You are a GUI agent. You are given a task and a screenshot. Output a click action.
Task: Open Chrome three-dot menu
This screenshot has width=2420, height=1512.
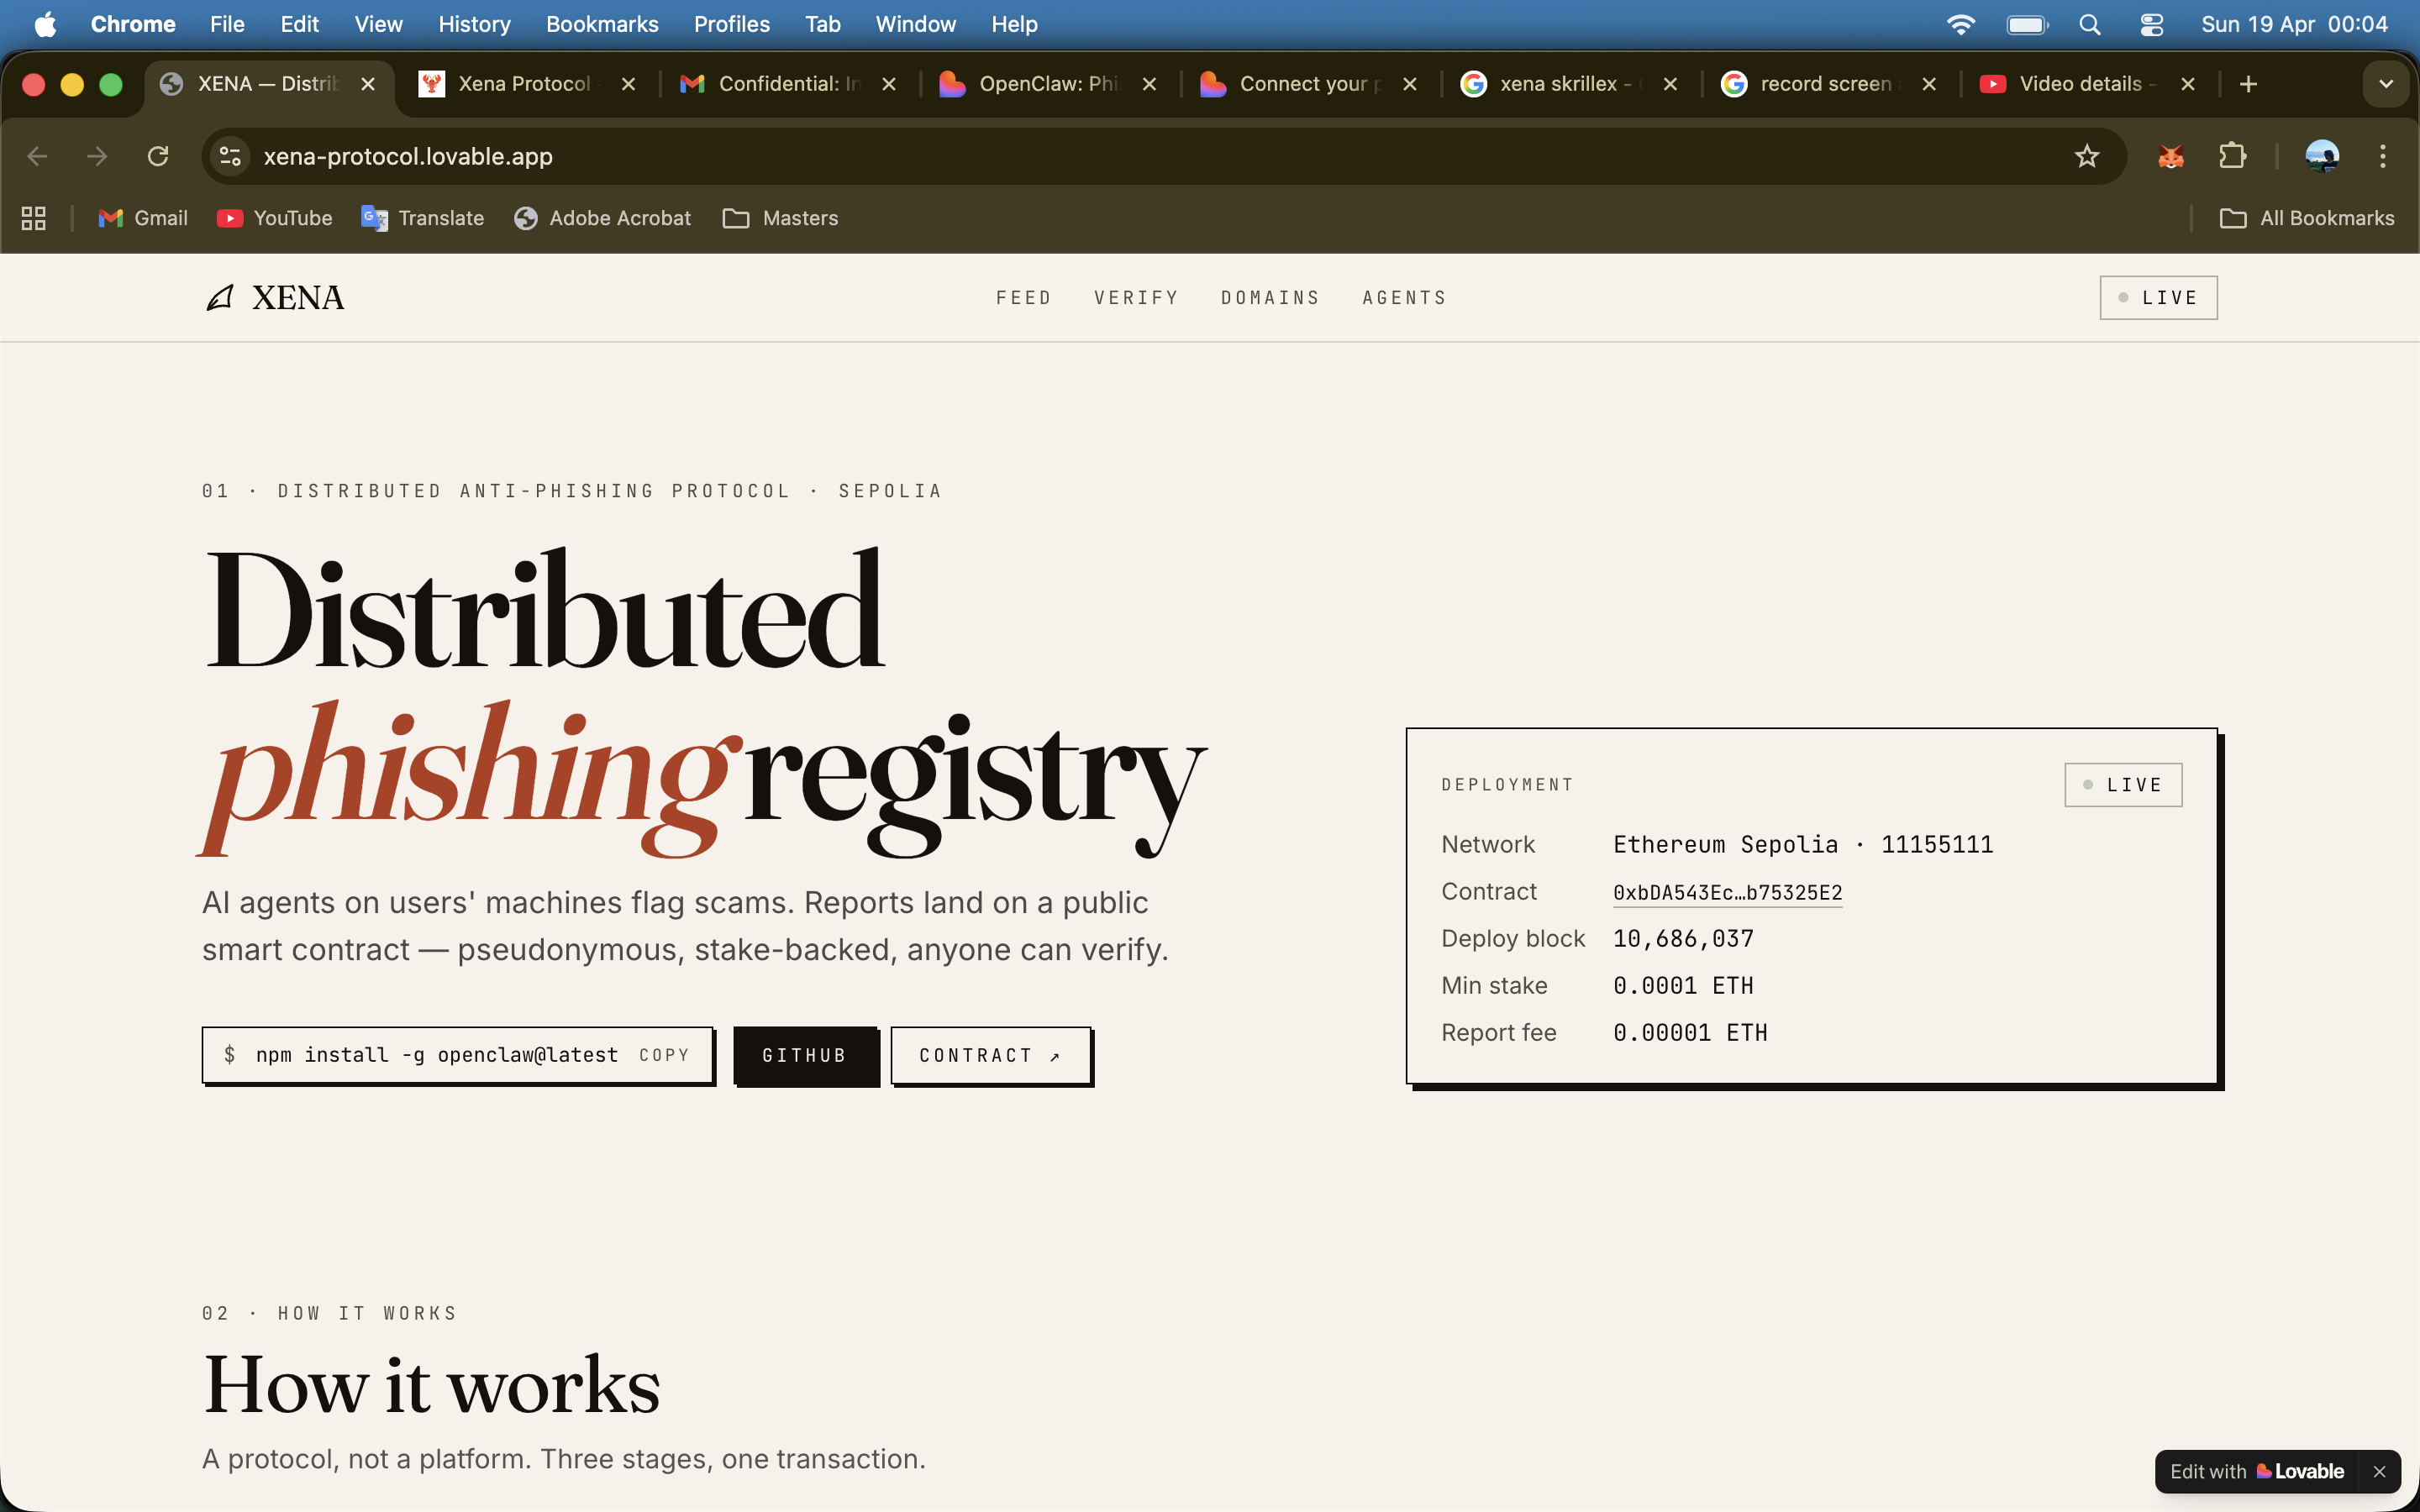[x=2383, y=156]
